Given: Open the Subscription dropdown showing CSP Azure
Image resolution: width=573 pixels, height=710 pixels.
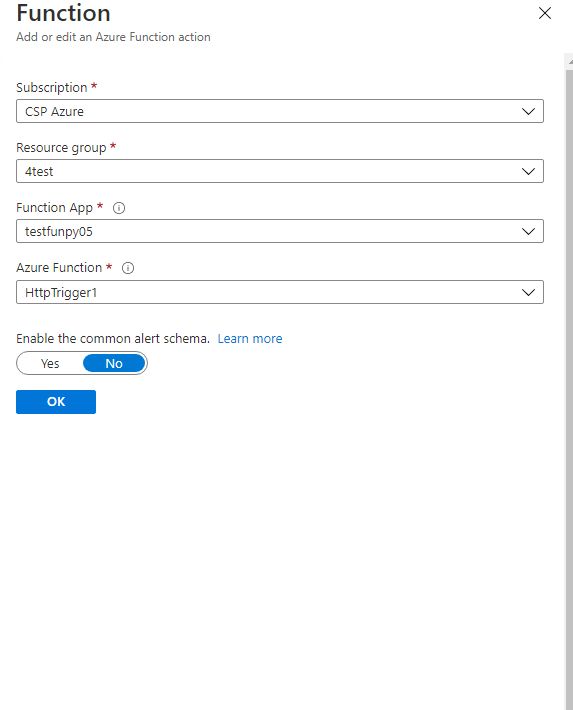Looking at the screenshot, I should pyautogui.click(x=279, y=111).
